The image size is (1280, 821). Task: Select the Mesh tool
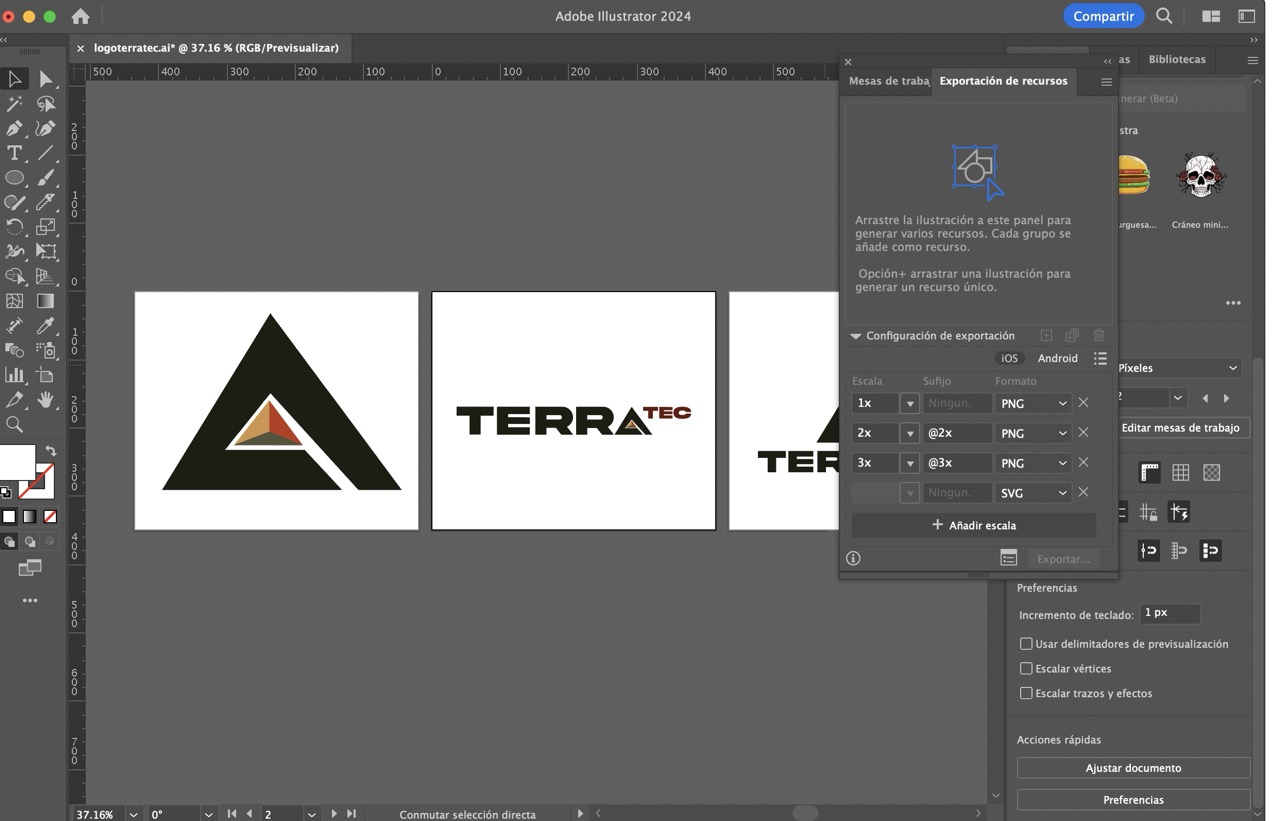coord(15,301)
